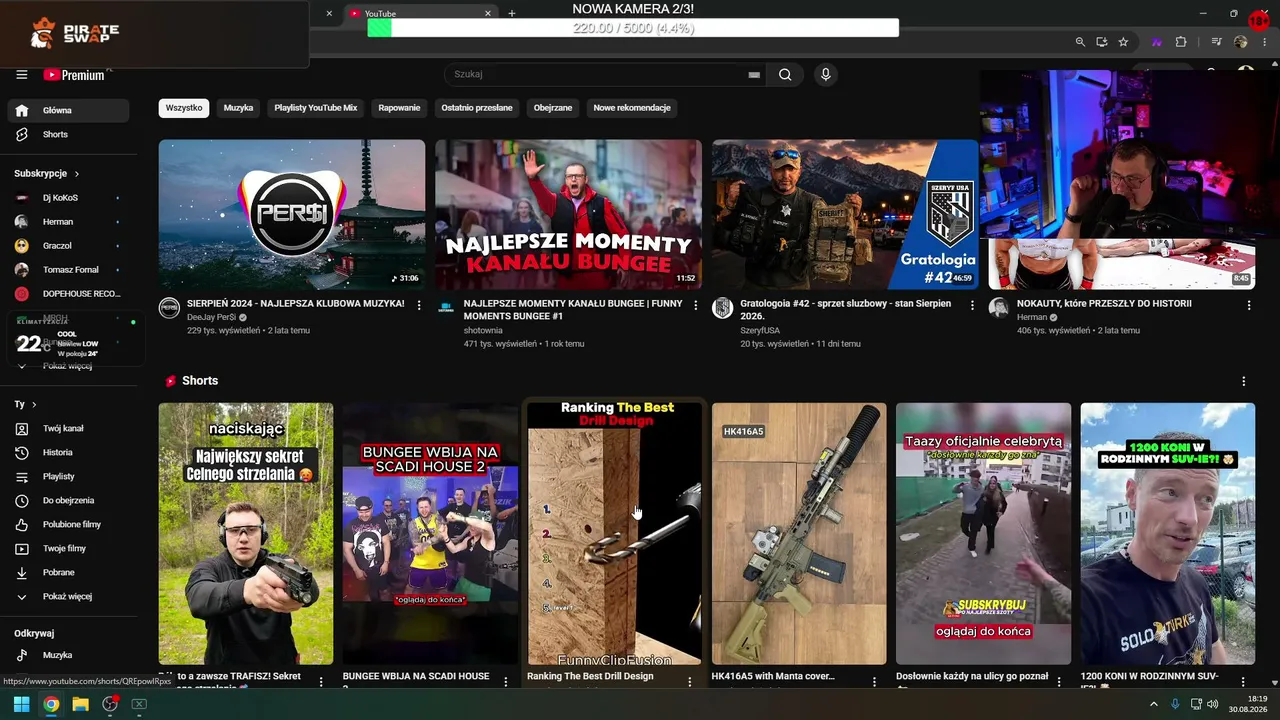Start voice search with the microphone

click(825, 74)
